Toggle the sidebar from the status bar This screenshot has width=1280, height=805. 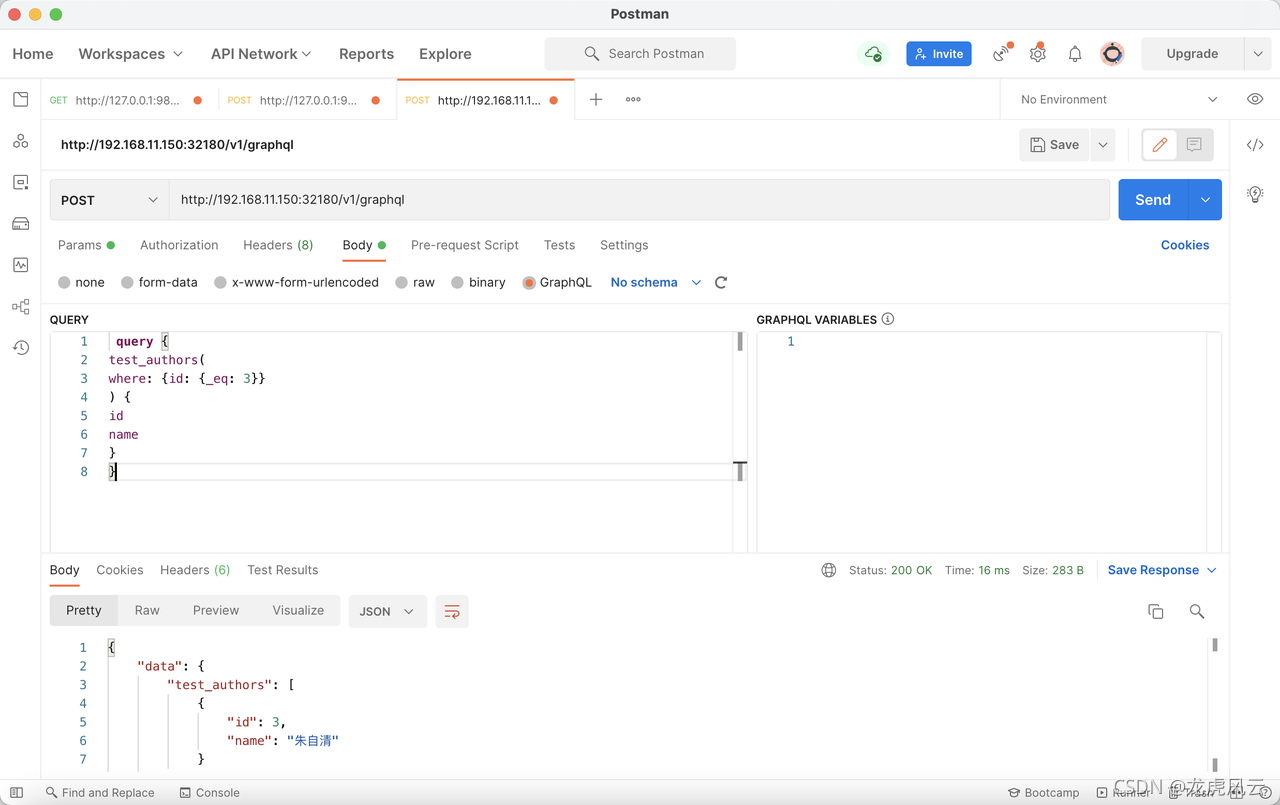pos(17,793)
